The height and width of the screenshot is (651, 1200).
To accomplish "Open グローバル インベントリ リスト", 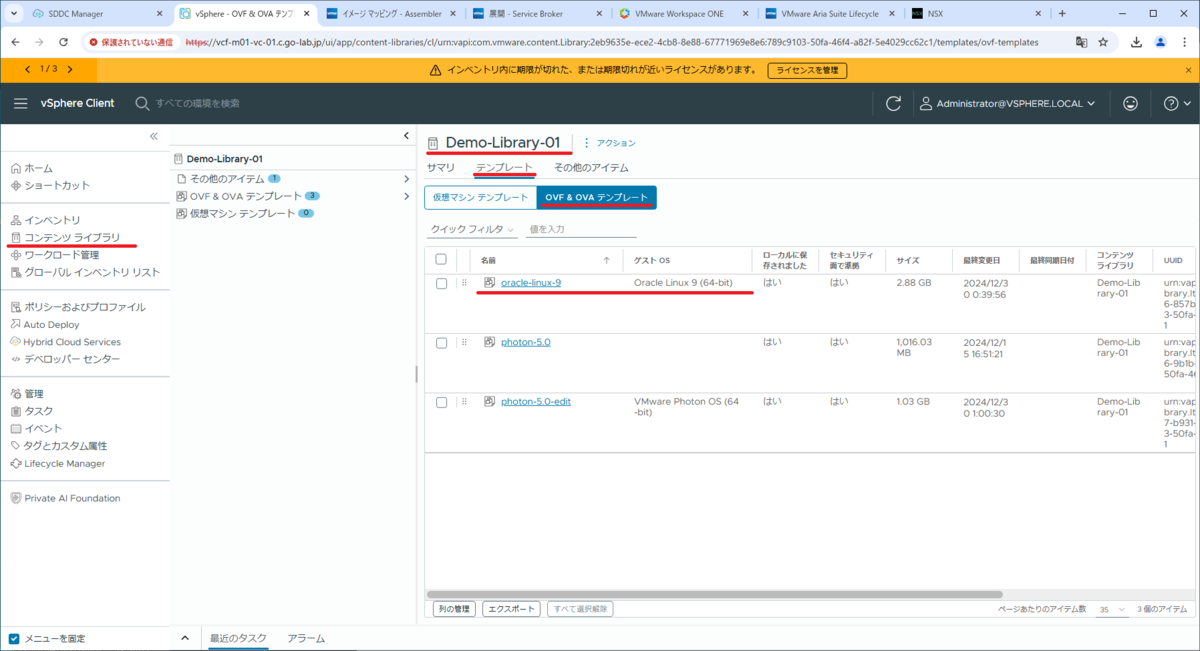I will [84, 272].
